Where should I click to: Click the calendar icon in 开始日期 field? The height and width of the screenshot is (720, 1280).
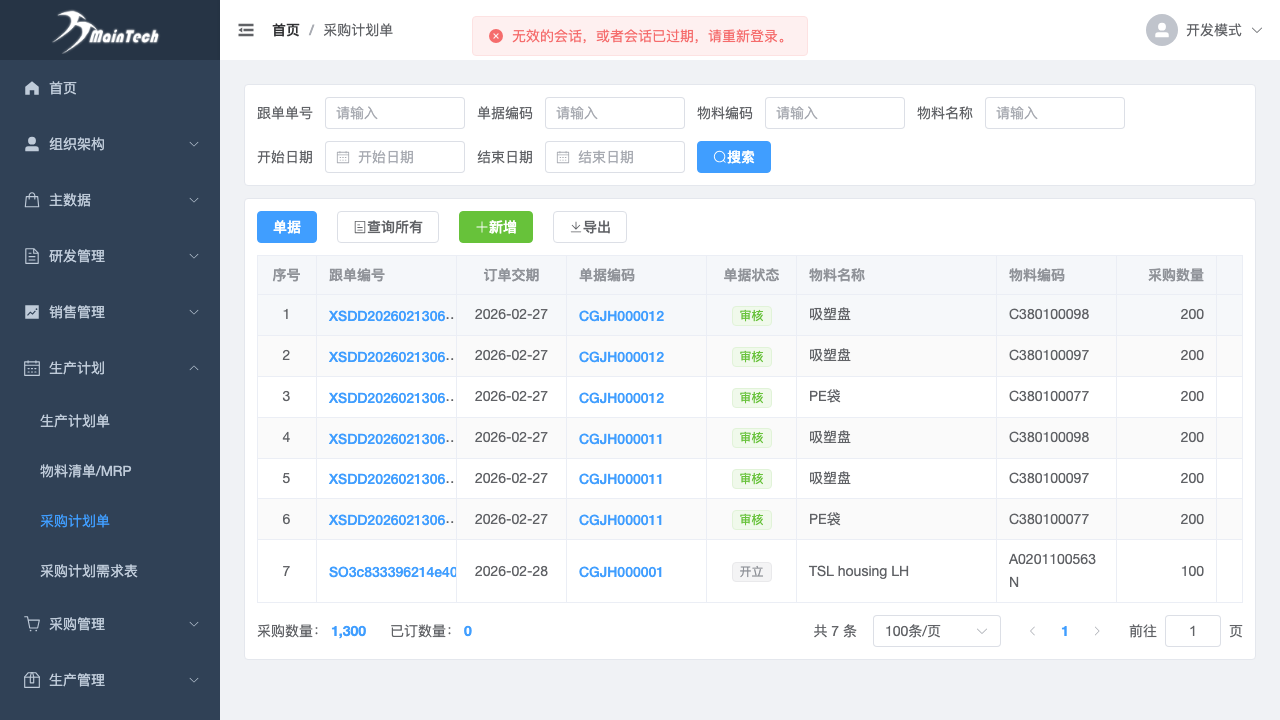pos(343,157)
